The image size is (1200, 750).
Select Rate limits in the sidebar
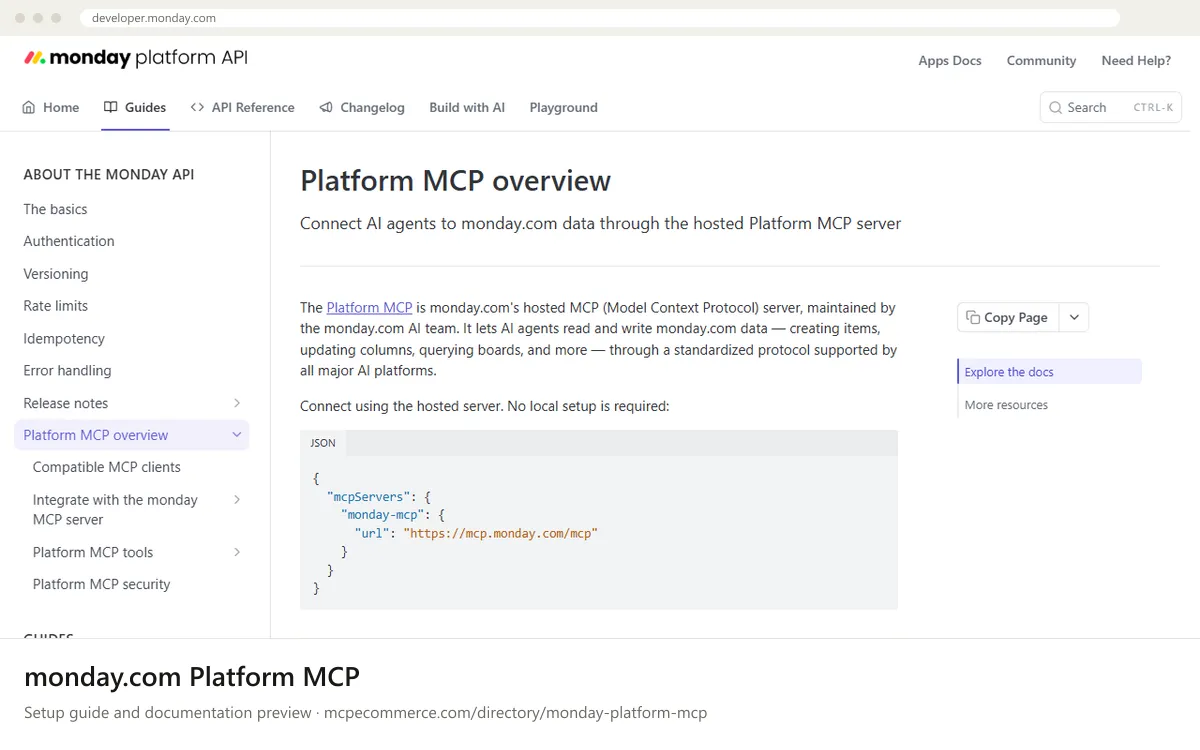click(56, 306)
